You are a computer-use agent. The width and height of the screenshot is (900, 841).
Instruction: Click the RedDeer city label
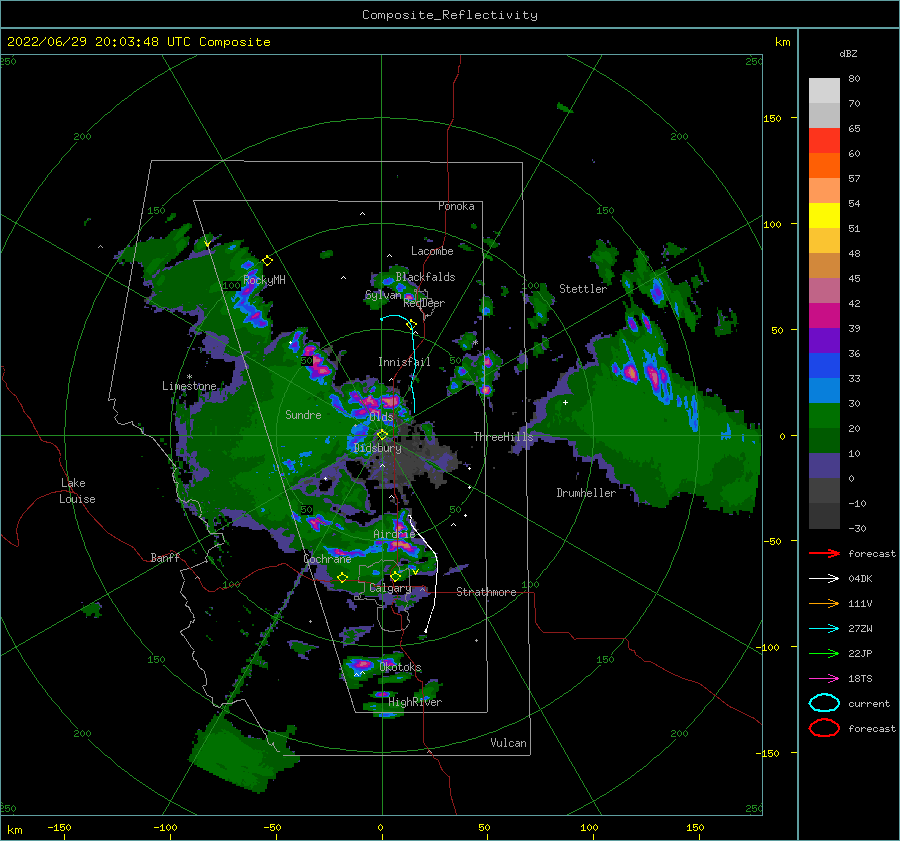pyautogui.click(x=424, y=303)
